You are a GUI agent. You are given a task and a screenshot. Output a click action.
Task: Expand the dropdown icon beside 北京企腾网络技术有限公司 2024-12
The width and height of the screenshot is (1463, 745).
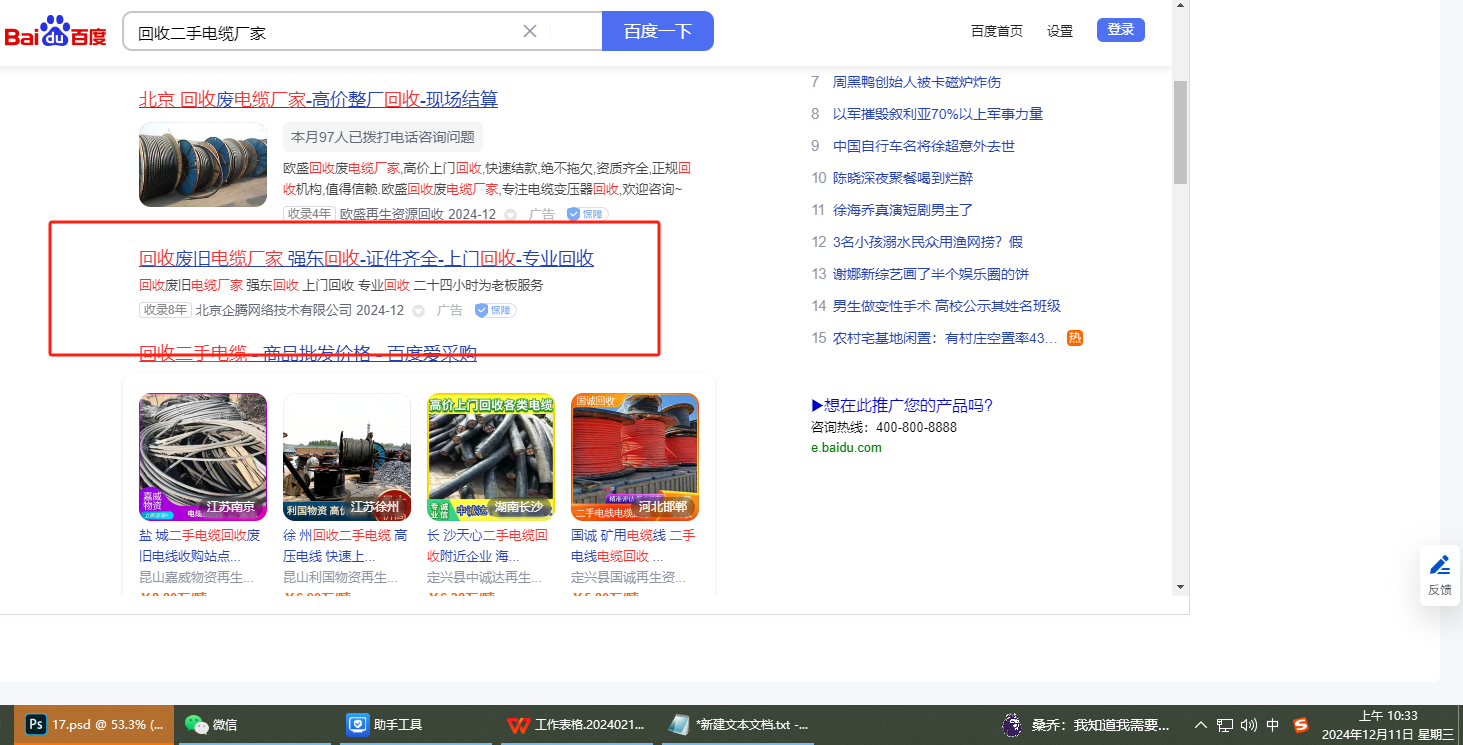click(419, 310)
